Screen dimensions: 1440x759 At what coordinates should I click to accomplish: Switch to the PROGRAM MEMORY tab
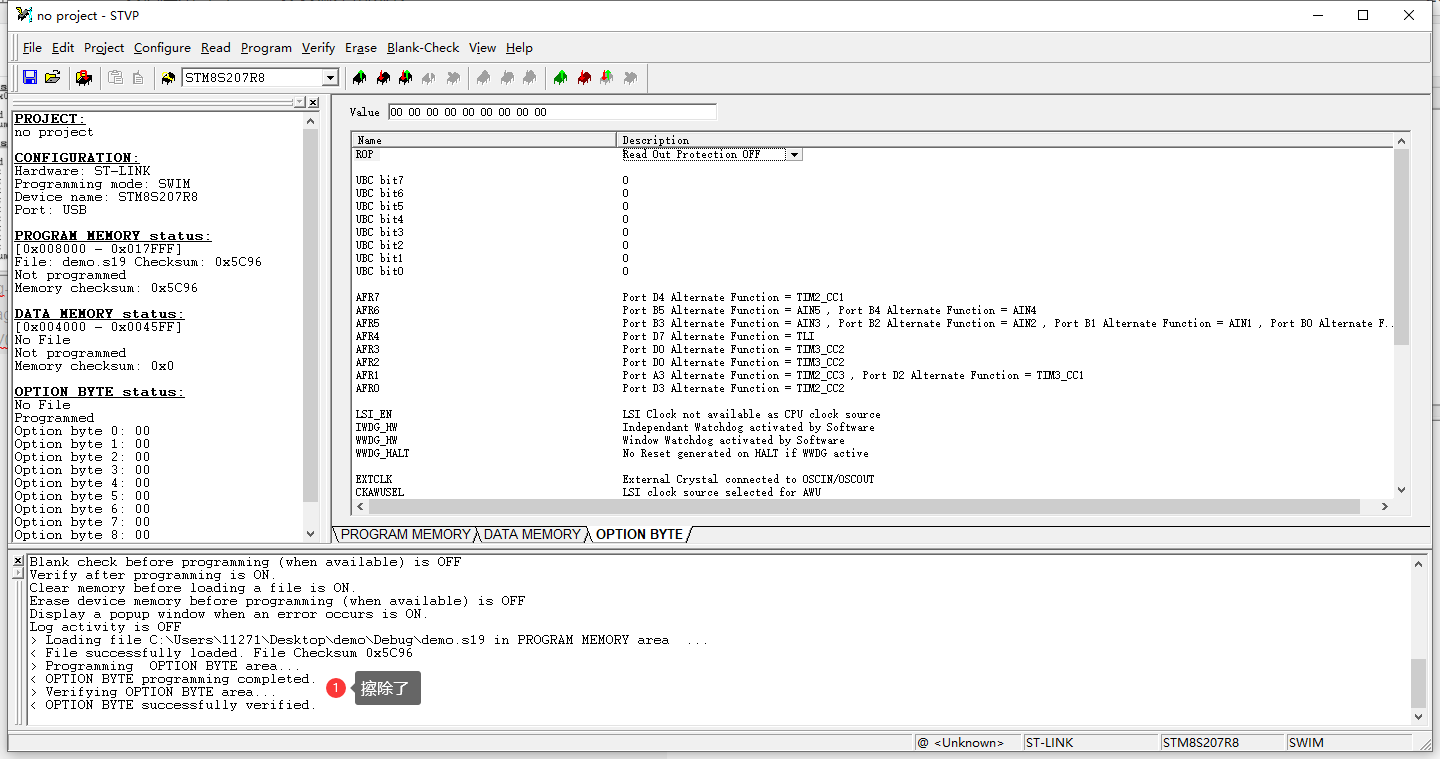[x=405, y=535]
